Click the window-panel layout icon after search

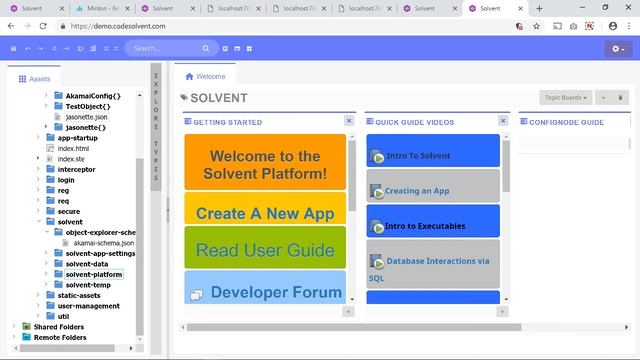point(237,49)
